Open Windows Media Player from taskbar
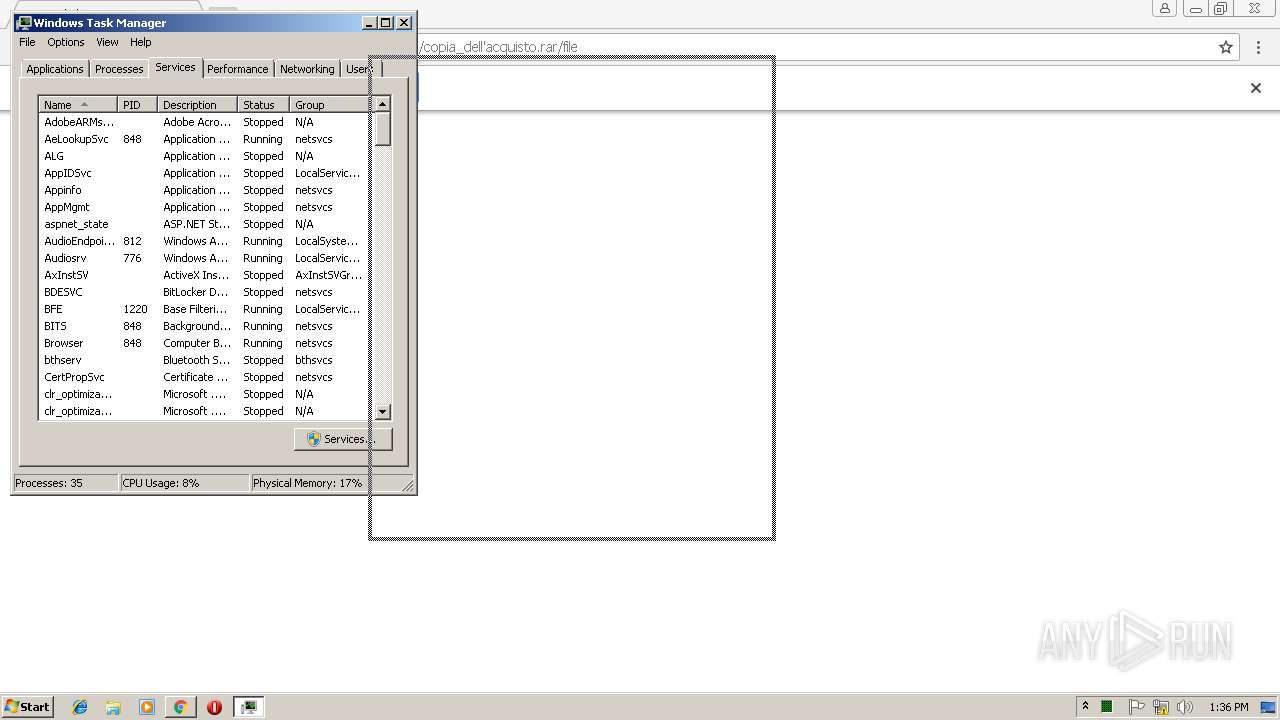The height and width of the screenshot is (720, 1280). [147, 707]
